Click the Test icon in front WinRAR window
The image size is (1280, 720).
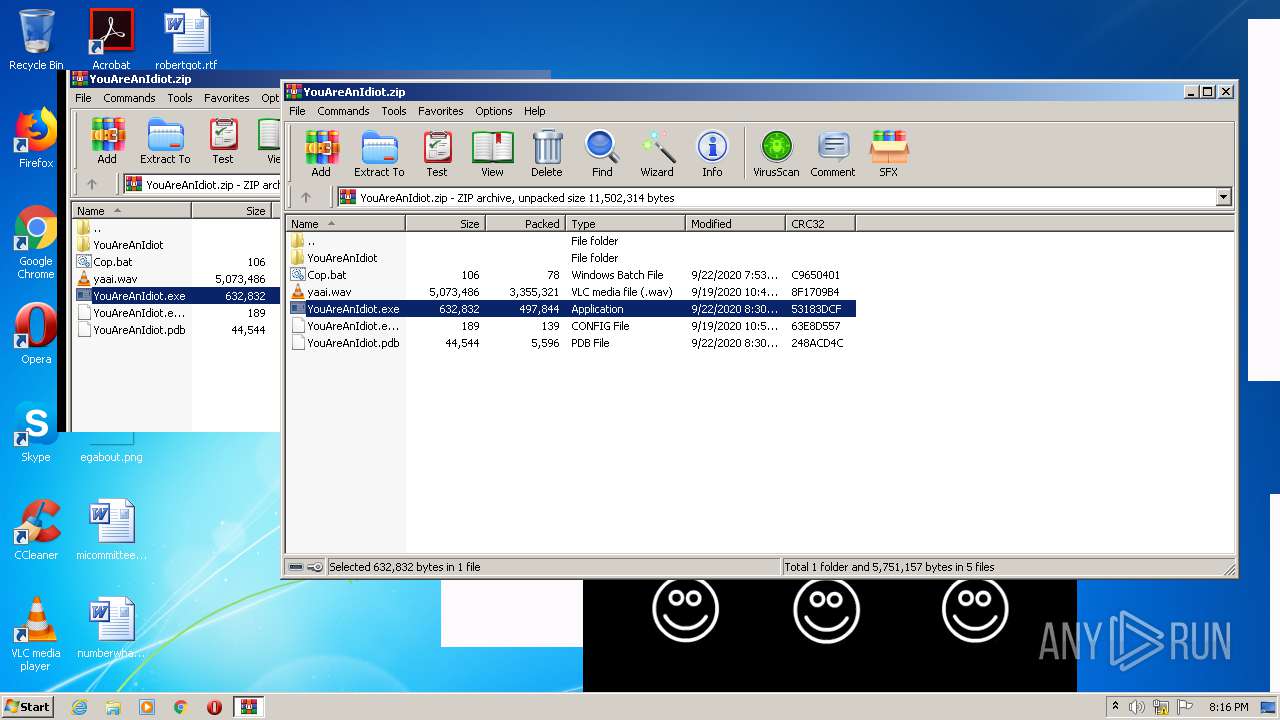pos(437,154)
